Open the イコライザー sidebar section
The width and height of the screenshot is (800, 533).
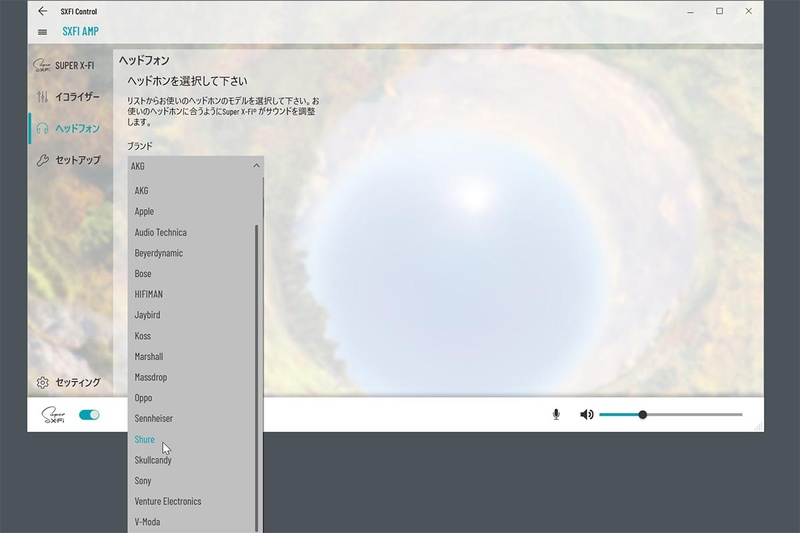pyautogui.click(x=68, y=96)
